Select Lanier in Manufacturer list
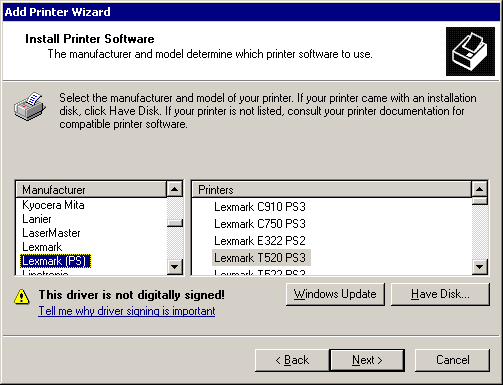 37,219
